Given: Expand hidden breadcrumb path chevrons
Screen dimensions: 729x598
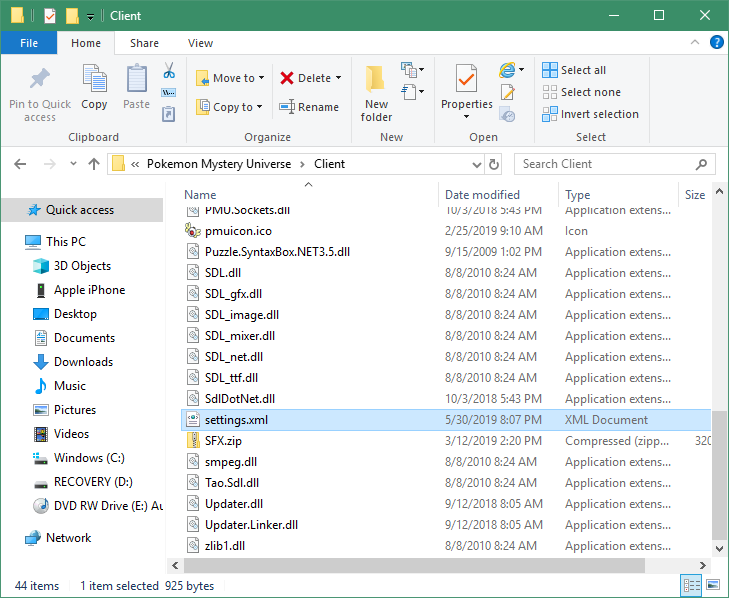Looking at the screenshot, I should (x=135, y=164).
